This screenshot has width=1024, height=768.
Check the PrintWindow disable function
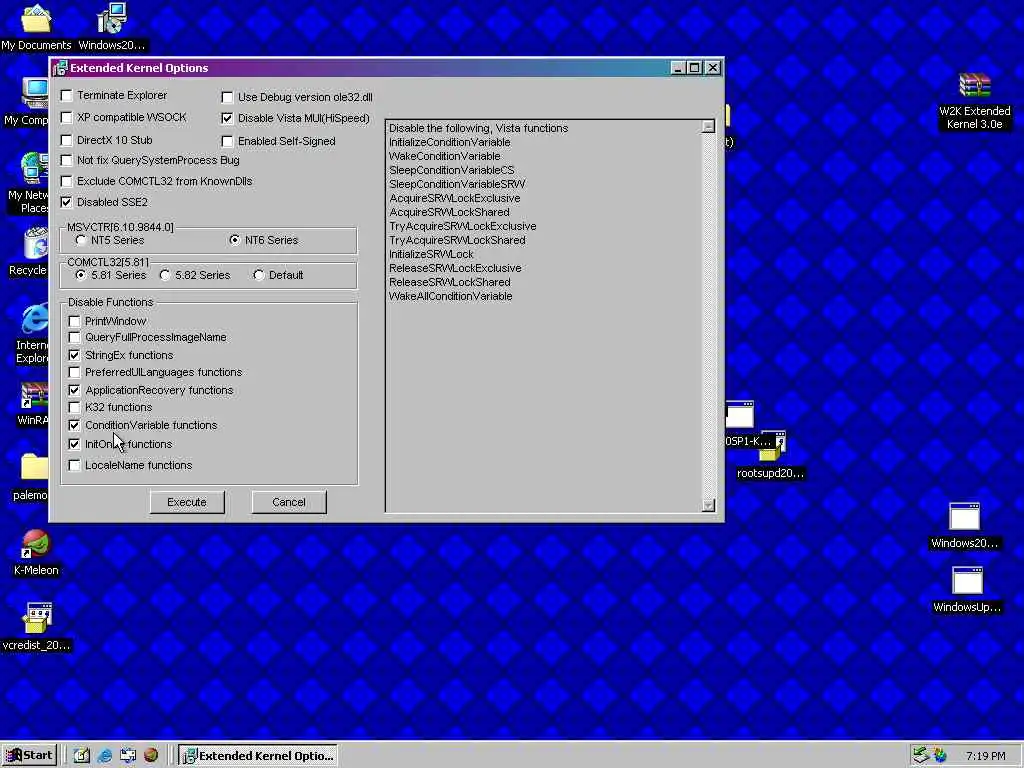click(x=74, y=321)
